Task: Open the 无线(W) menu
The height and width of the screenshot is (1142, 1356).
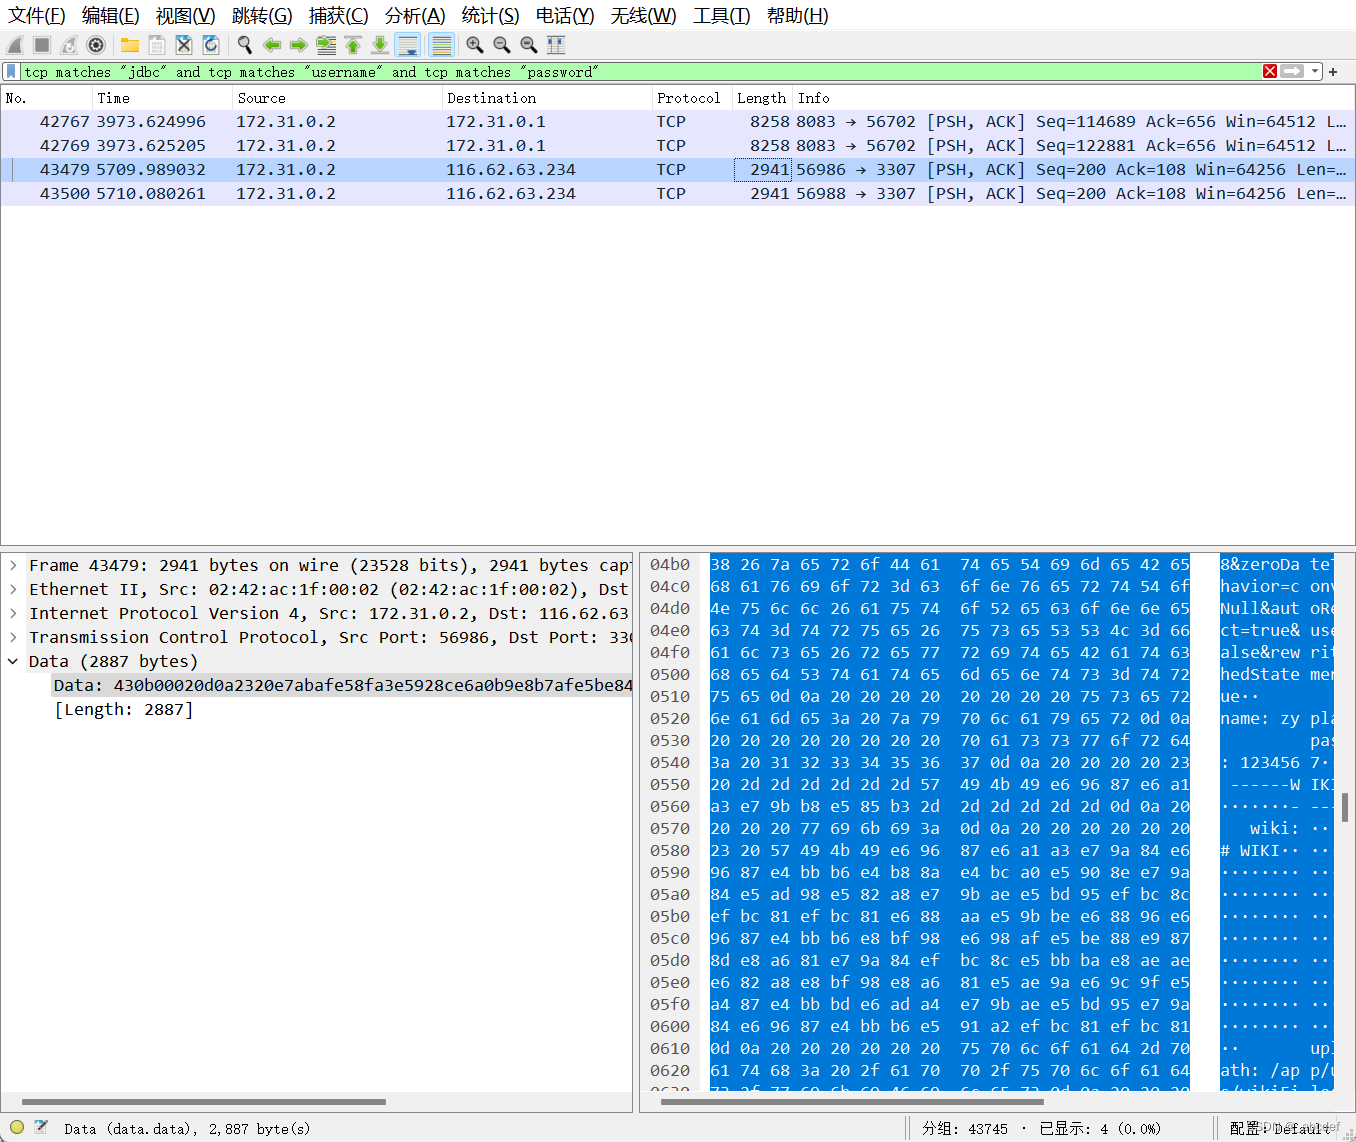Action: click(644, 15)
